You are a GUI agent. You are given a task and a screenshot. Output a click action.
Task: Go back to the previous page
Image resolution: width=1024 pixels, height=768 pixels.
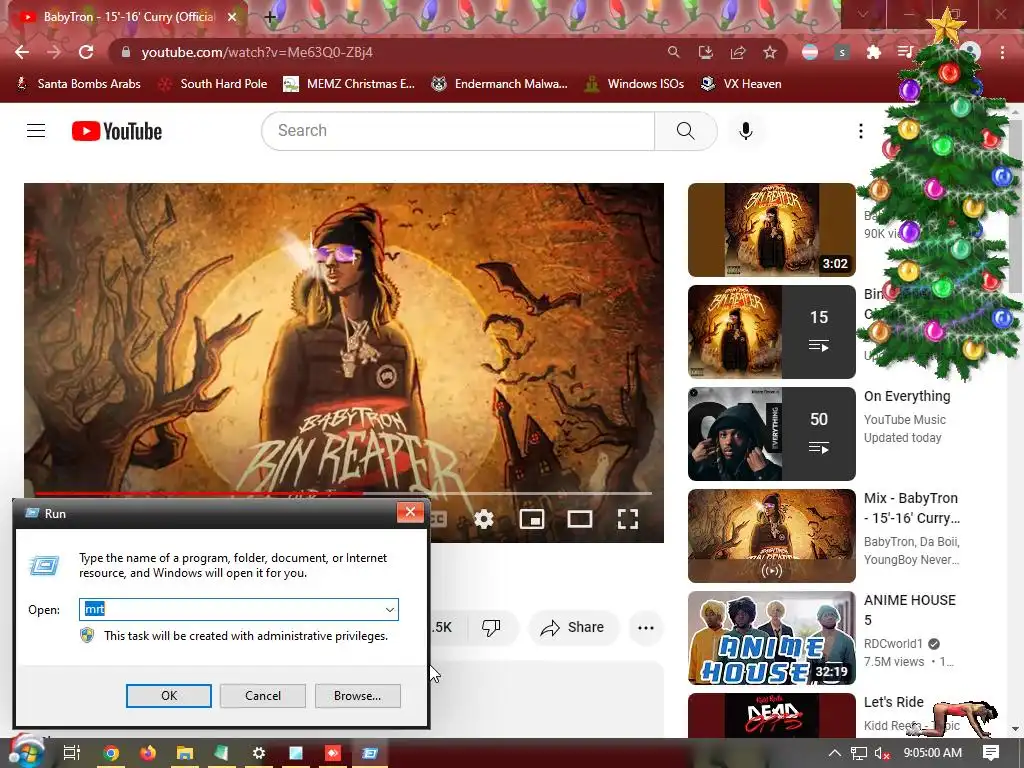(x=22, y=52)
